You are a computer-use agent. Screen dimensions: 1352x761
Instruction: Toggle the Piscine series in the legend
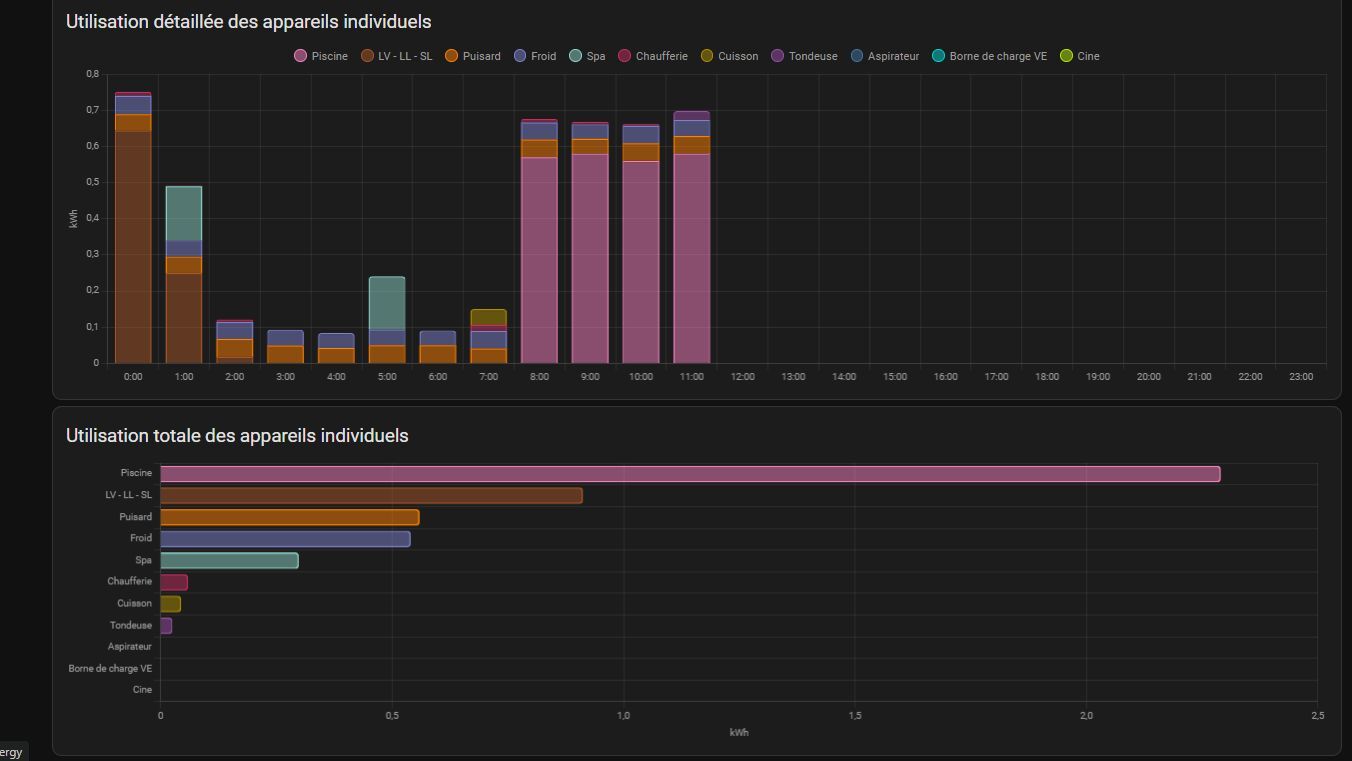click(320, 56)
